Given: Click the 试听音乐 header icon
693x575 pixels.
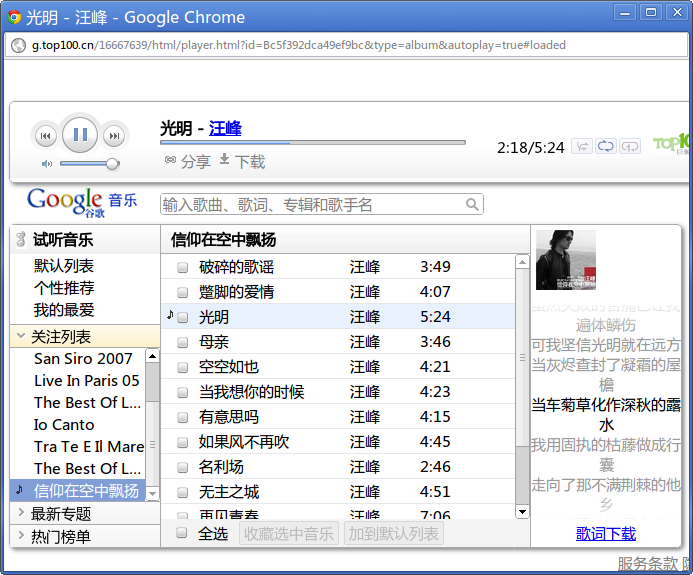Looking at the screenshot, I should coord(20,240).
